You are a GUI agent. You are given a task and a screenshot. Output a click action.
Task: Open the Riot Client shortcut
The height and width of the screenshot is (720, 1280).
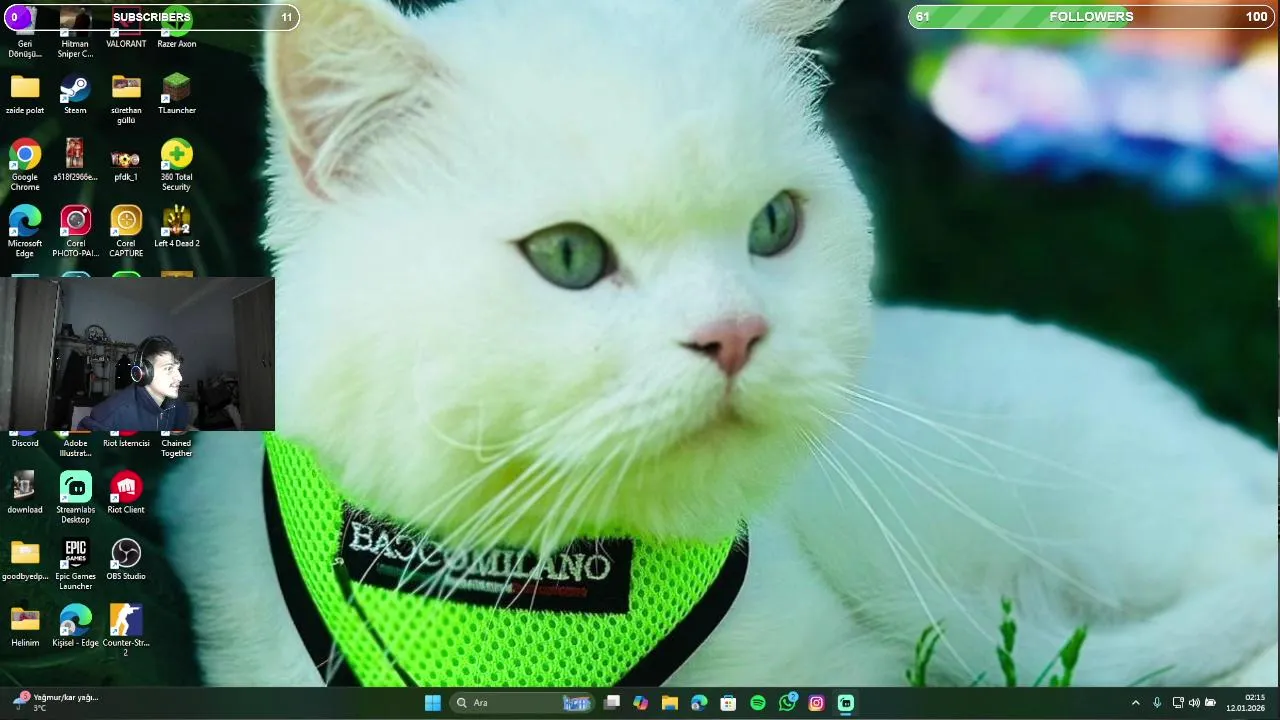pyautogui.click(x=126, y=493)
